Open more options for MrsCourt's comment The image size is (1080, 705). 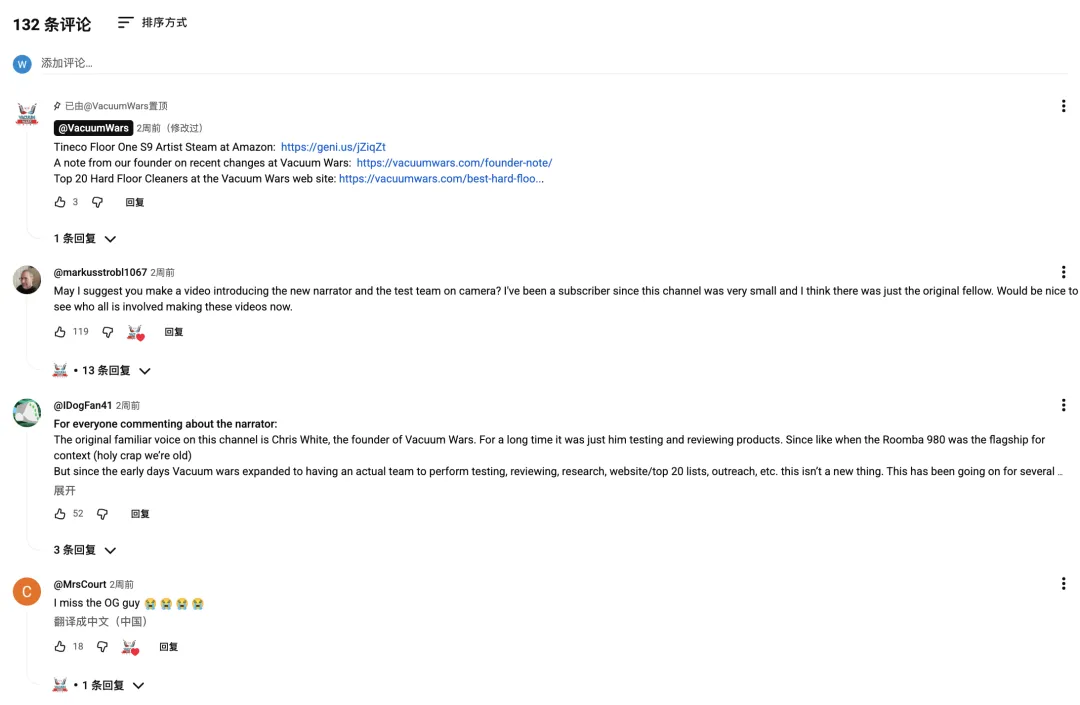[x=1063, y=584]
